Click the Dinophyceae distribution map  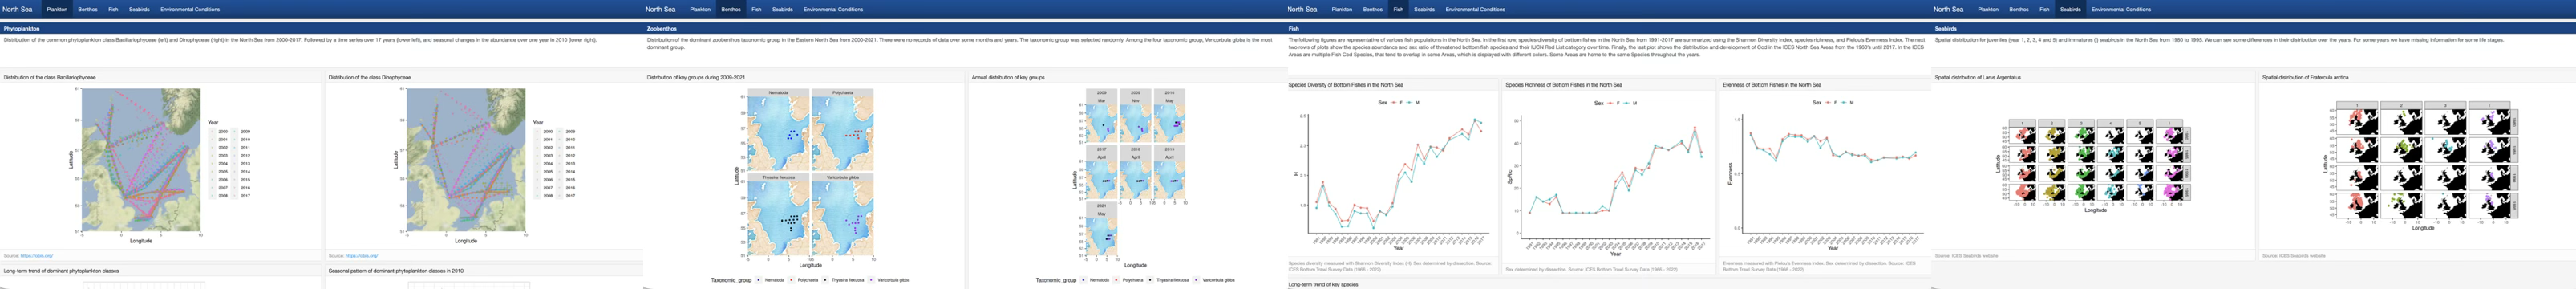coord(466,160)
